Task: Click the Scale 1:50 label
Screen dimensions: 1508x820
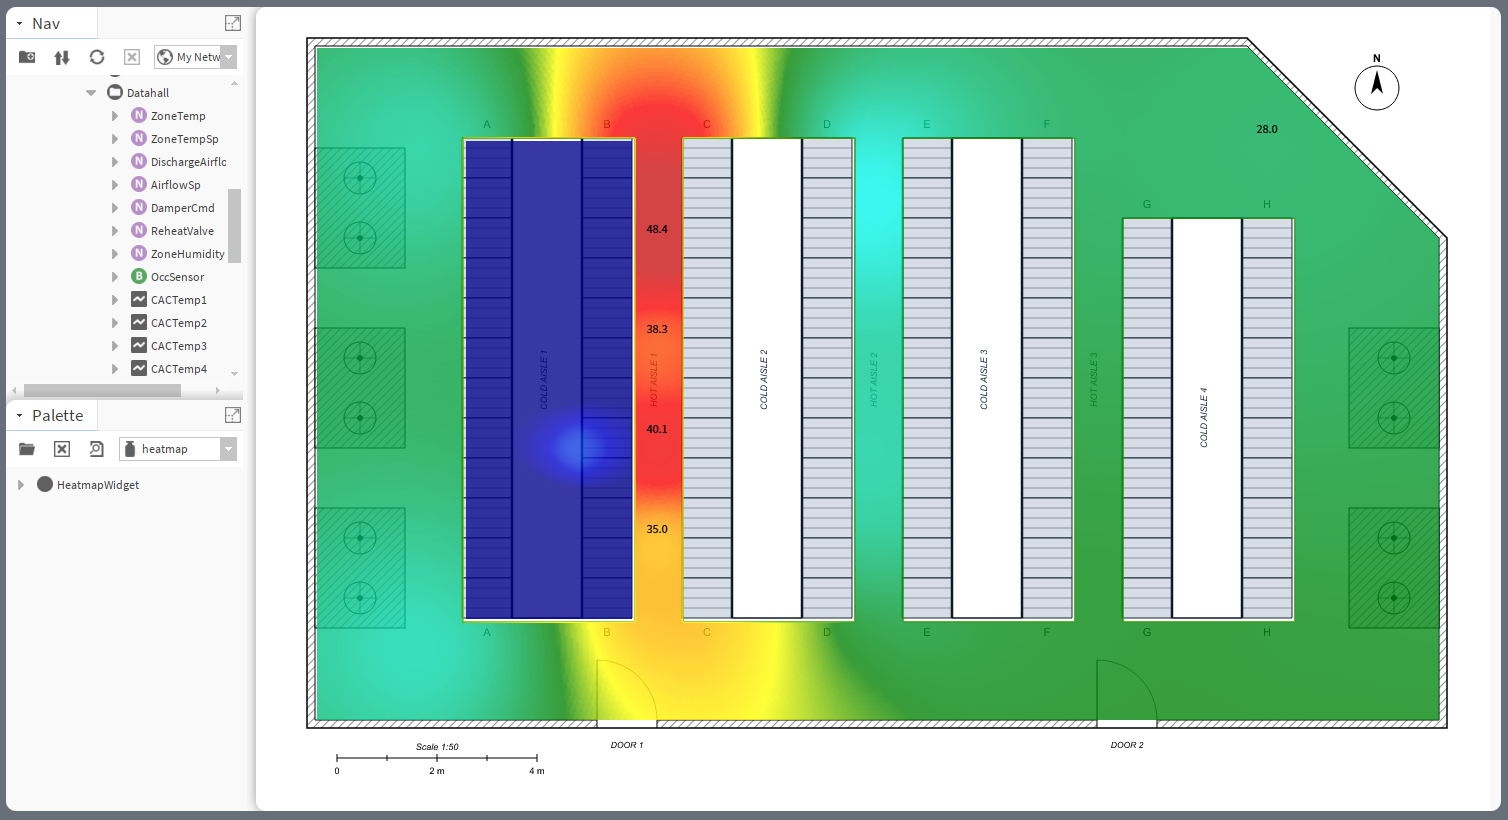Action: tap(437, 747)
